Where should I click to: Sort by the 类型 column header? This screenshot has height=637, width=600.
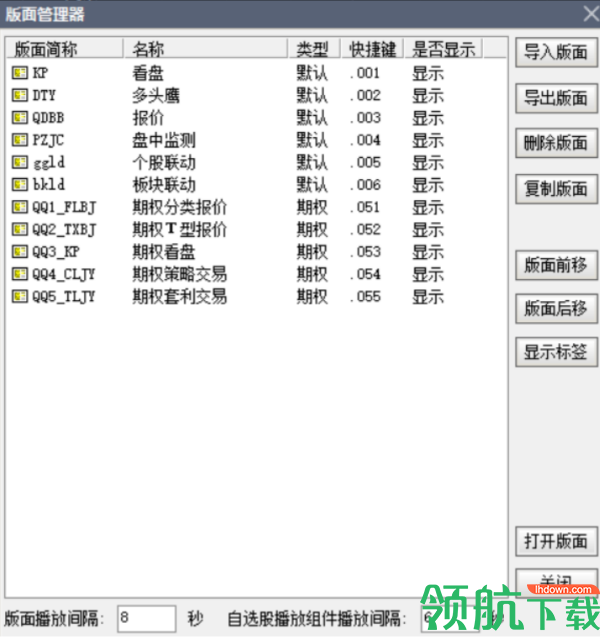[314, 49]
